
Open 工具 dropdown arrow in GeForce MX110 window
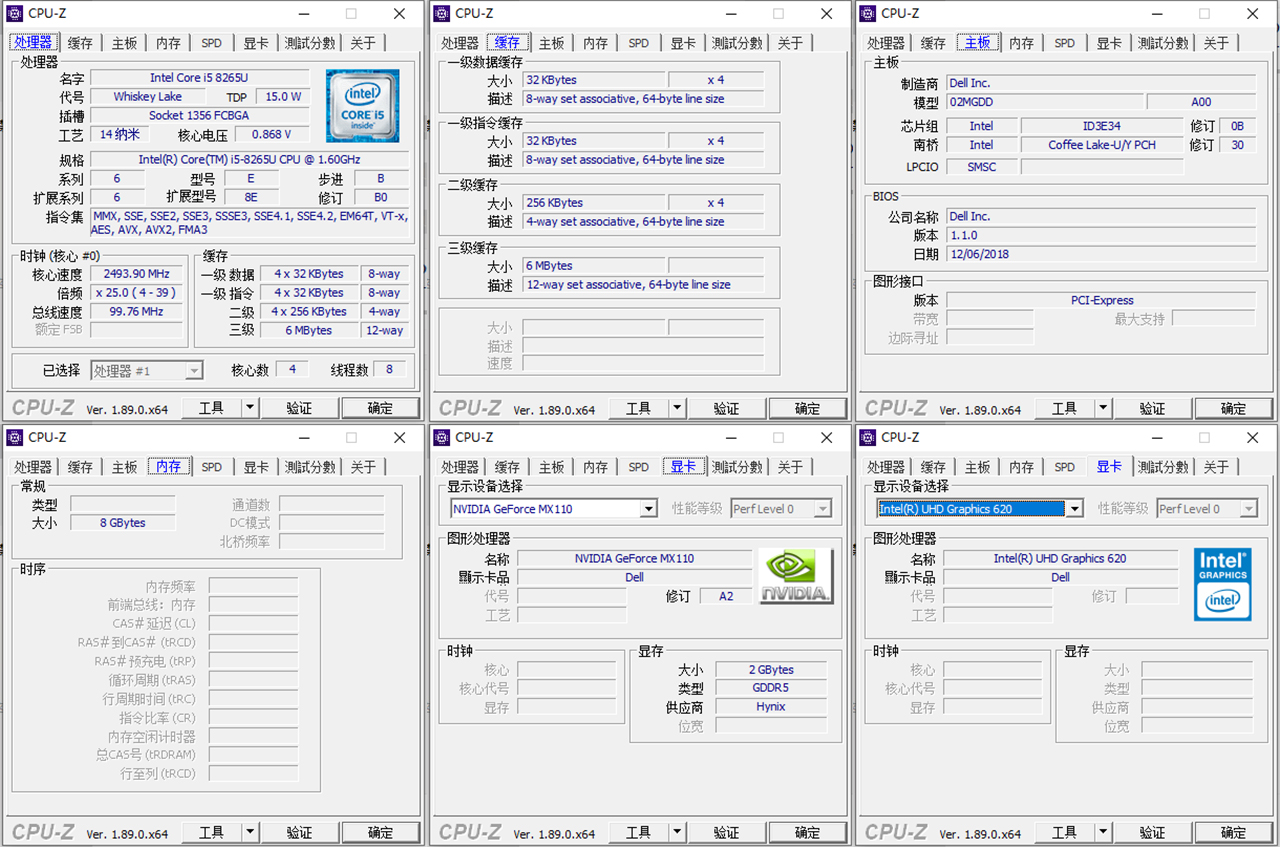click(x=677, y=832)
